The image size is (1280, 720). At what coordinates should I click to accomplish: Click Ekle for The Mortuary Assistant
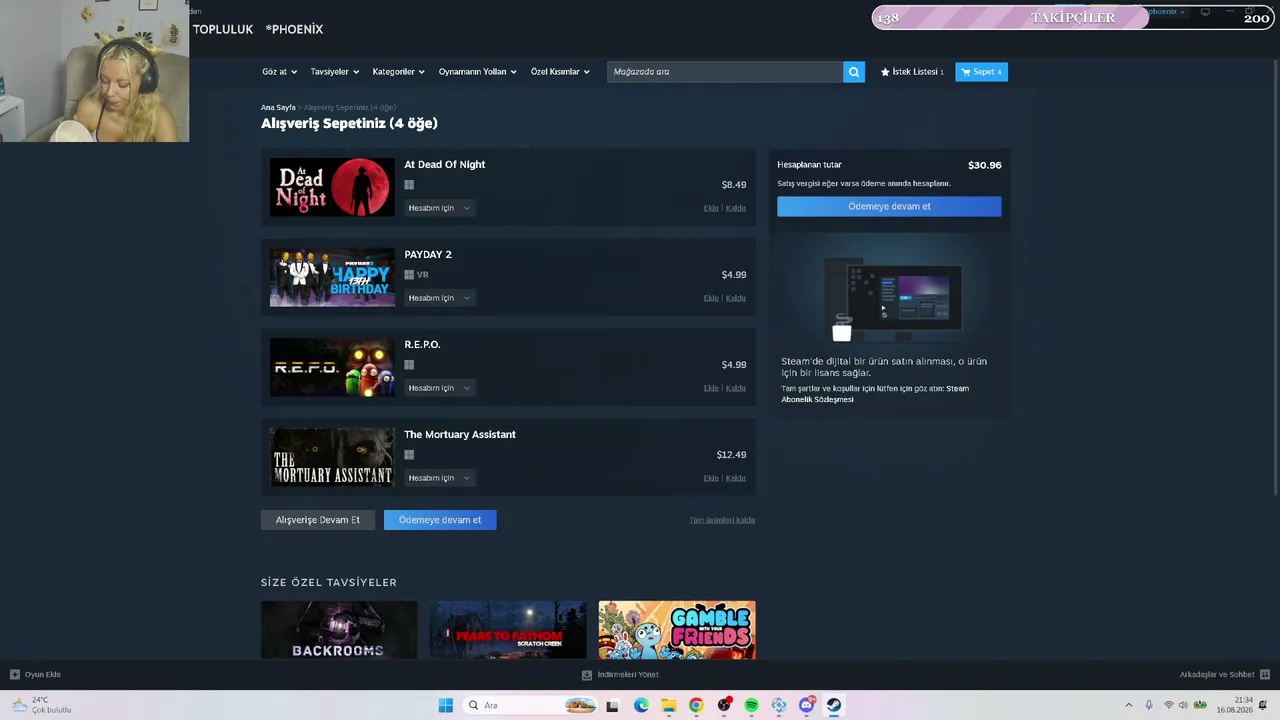tap(711, 478)
